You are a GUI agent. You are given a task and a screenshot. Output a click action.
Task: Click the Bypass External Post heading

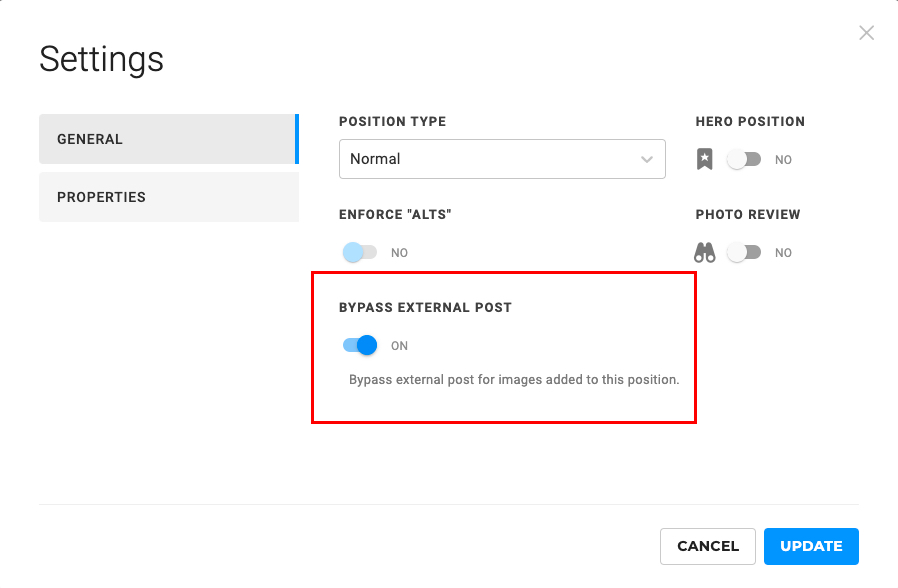(x=425, y=308)
